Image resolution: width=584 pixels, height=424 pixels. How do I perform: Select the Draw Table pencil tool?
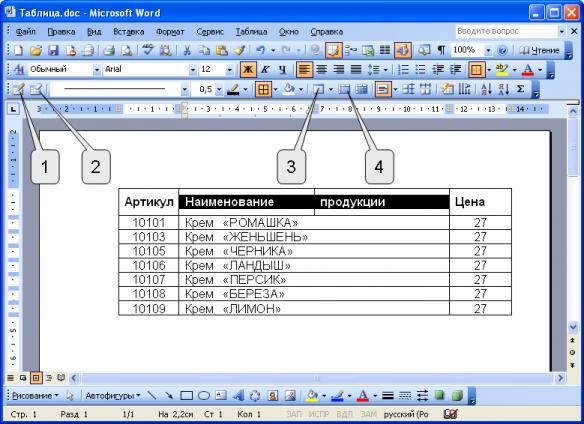tap(19, 89)
